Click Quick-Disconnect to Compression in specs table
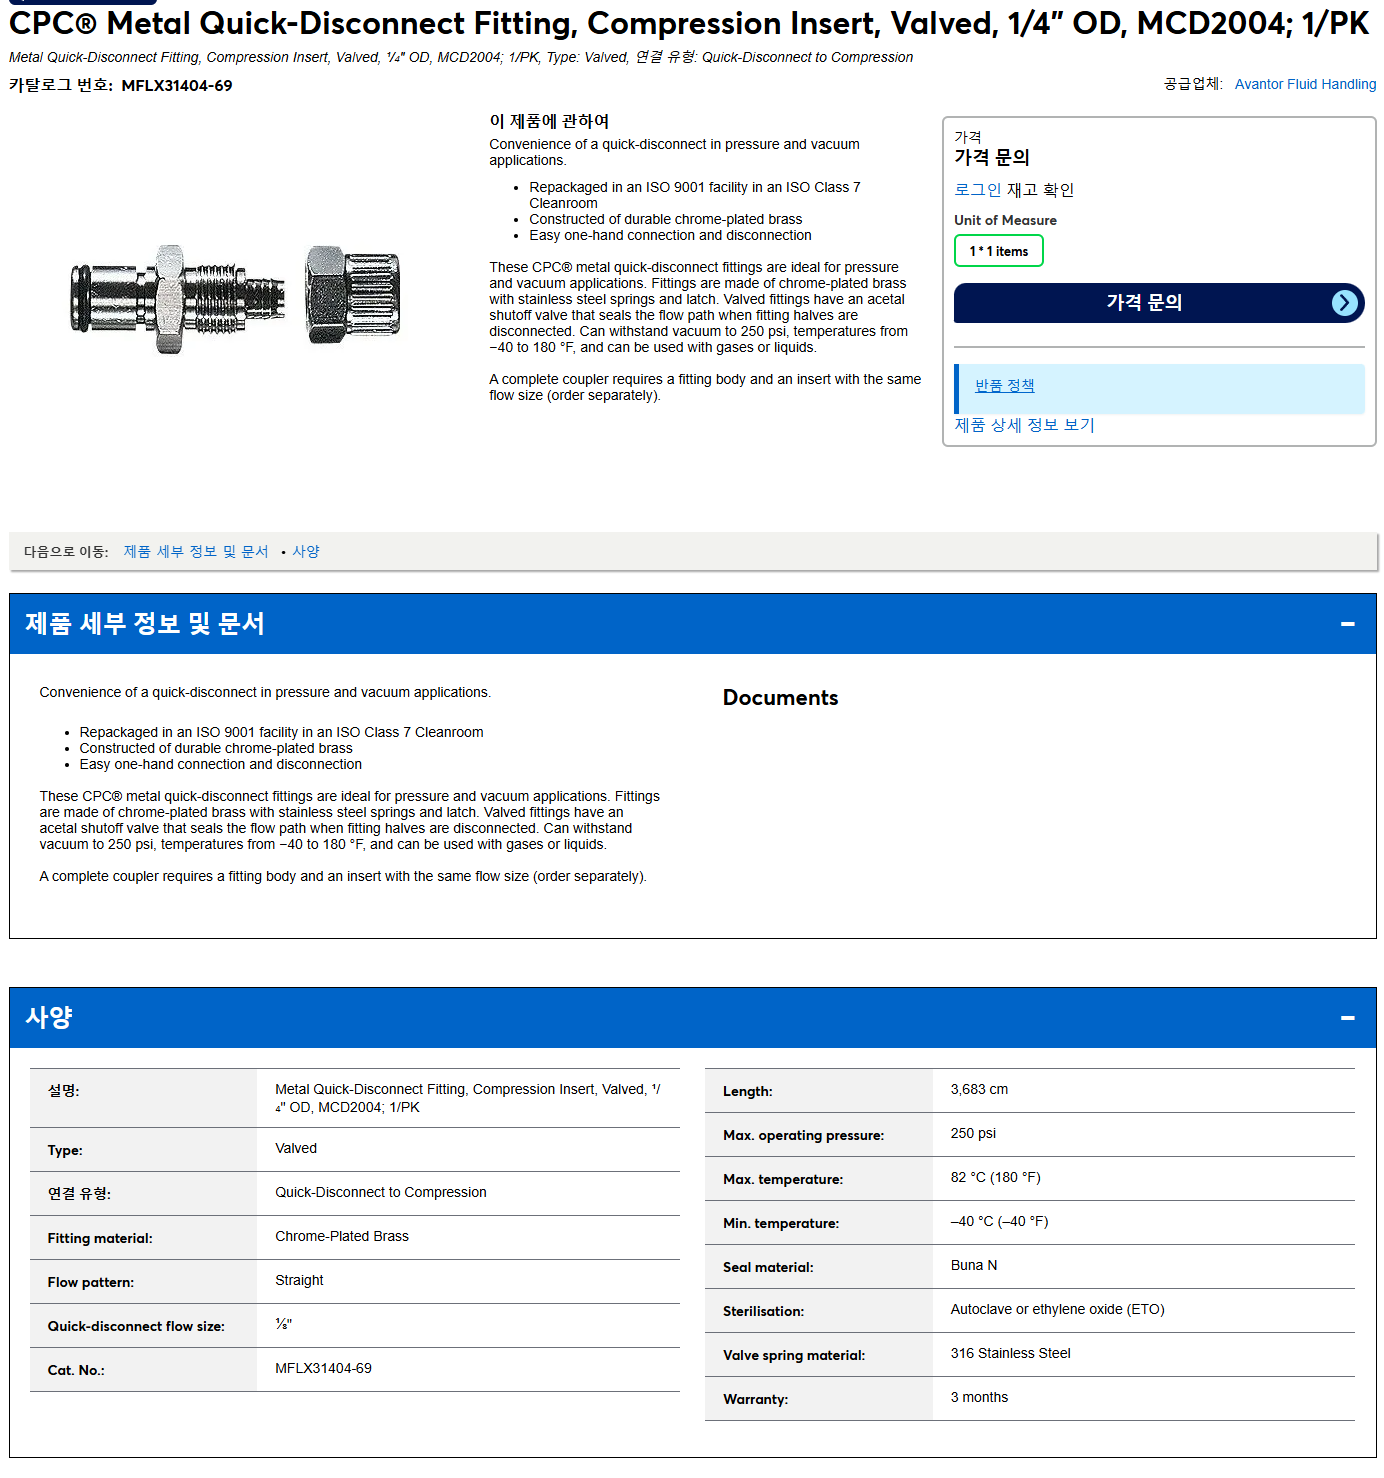Viewport: 1384px width, 1478px height. [x=381, y=1192]
